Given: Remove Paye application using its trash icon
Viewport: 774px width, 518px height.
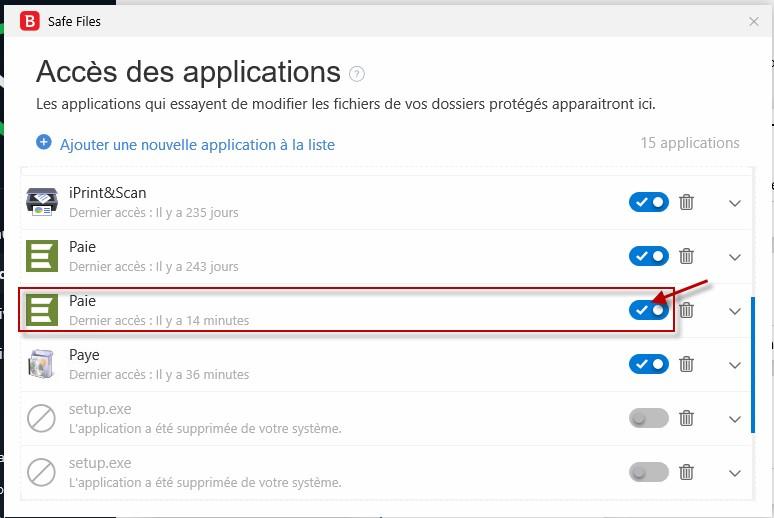Looking at the screenshot, I should (x=686, y=364).
